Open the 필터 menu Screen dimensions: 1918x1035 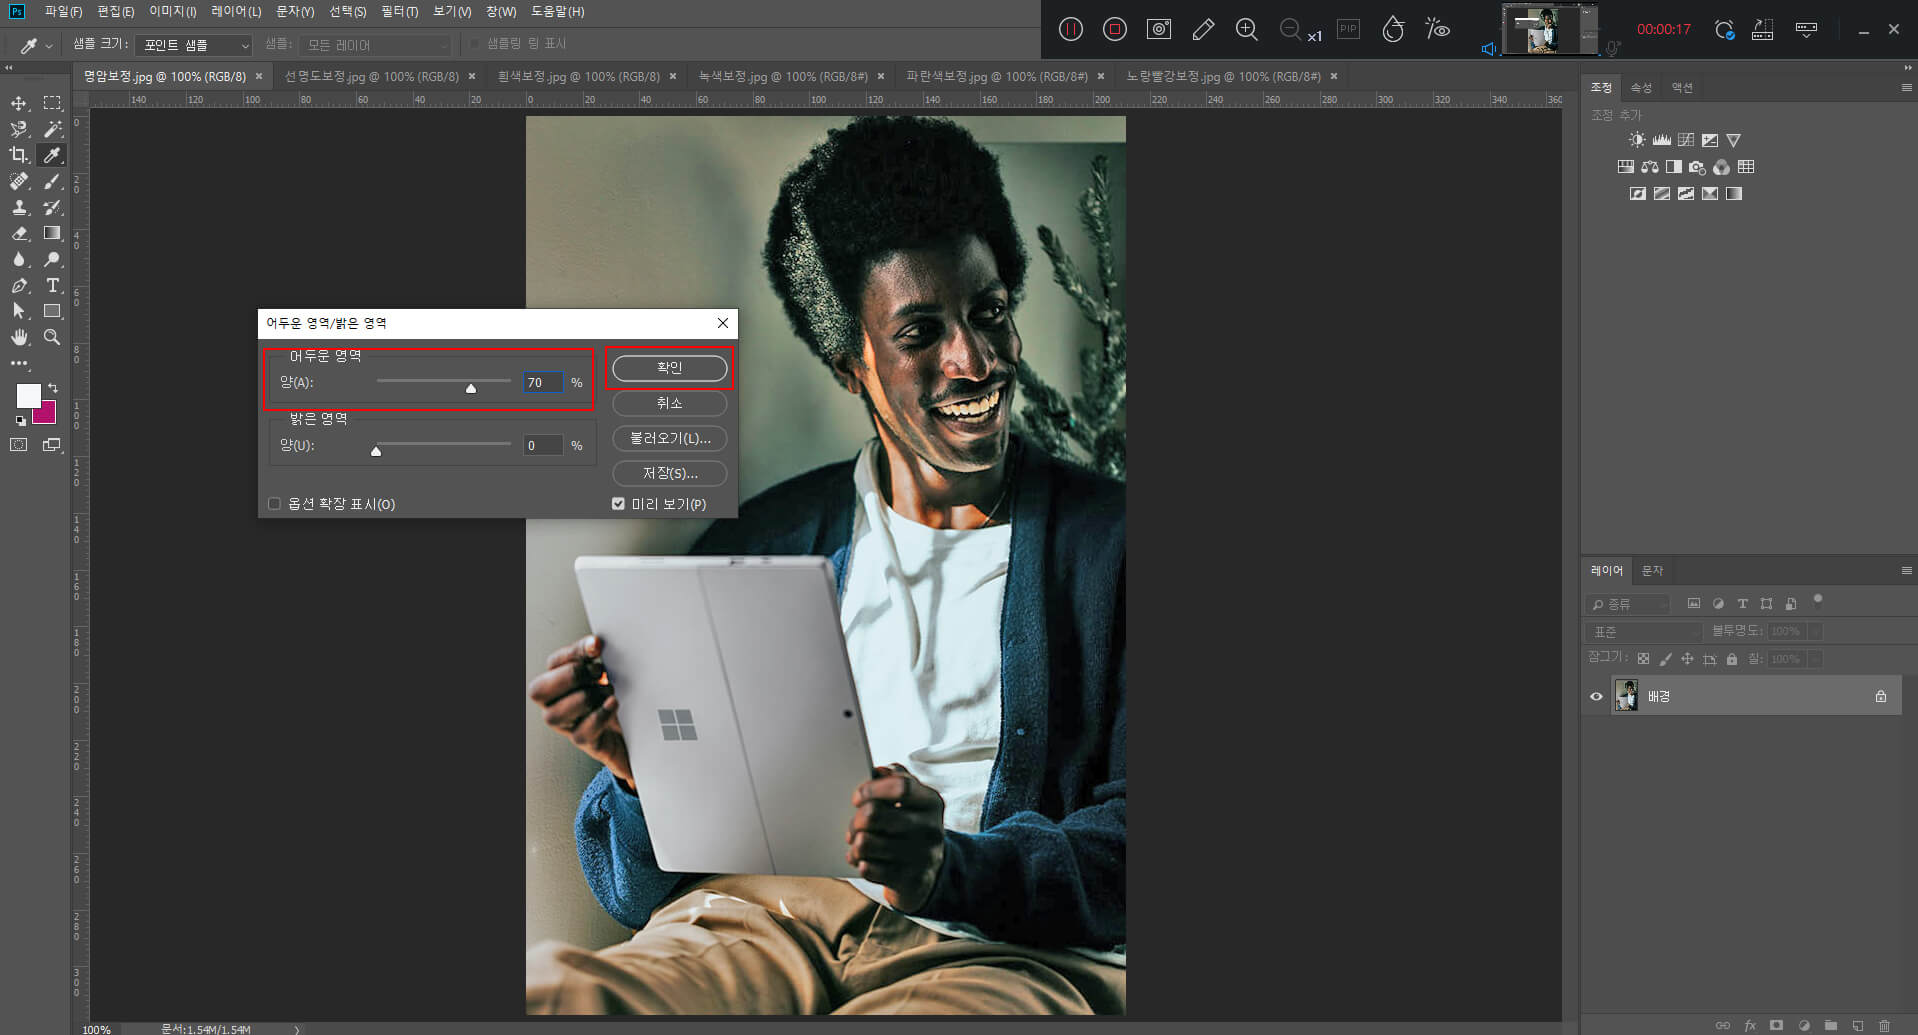point(399,12)
